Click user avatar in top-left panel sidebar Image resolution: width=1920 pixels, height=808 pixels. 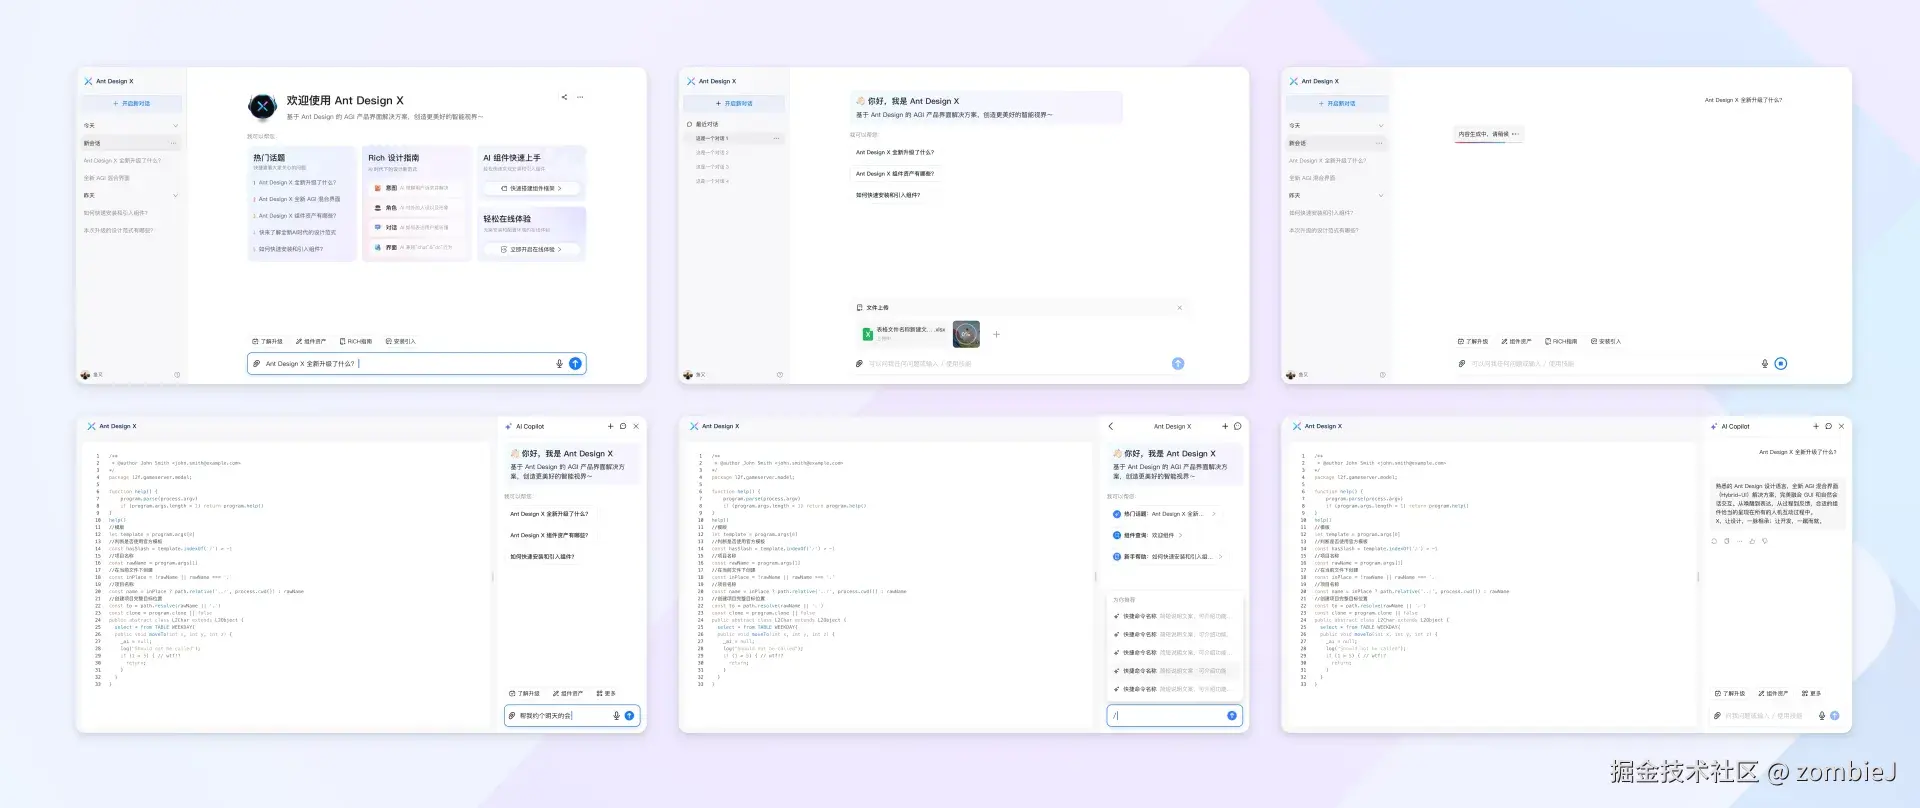86,375
